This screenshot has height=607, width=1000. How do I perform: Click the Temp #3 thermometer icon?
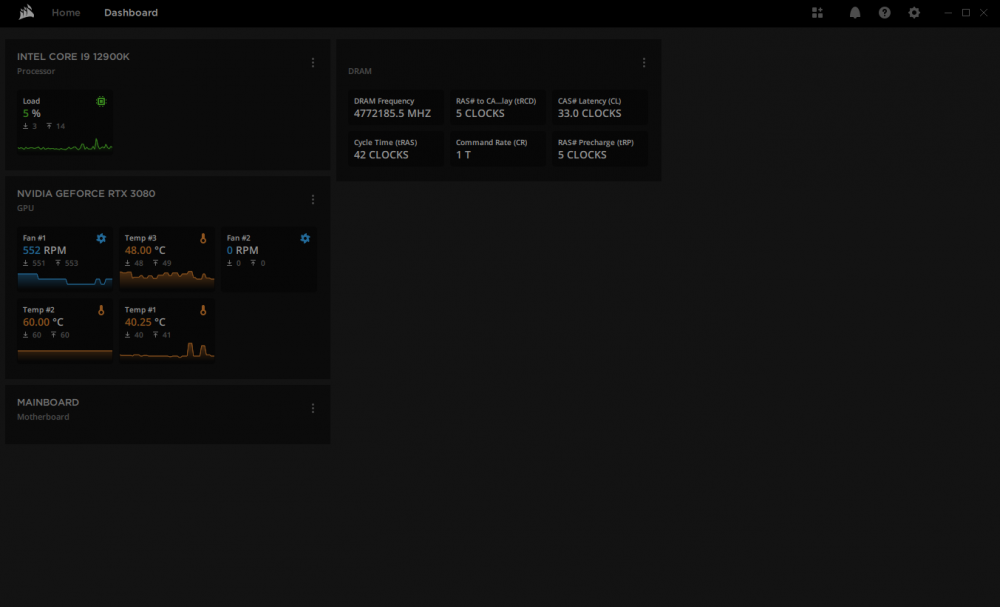(203, 238)
